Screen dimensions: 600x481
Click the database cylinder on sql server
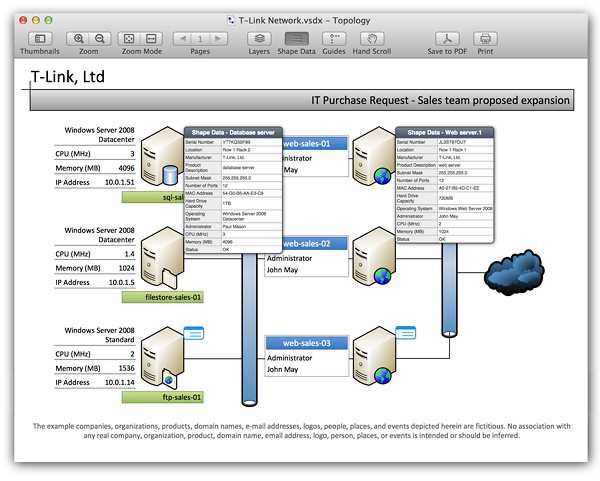[170, 175]
